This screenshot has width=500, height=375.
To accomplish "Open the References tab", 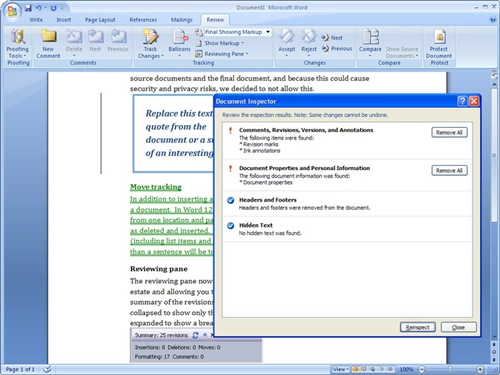I will click(x=143, y=20).
